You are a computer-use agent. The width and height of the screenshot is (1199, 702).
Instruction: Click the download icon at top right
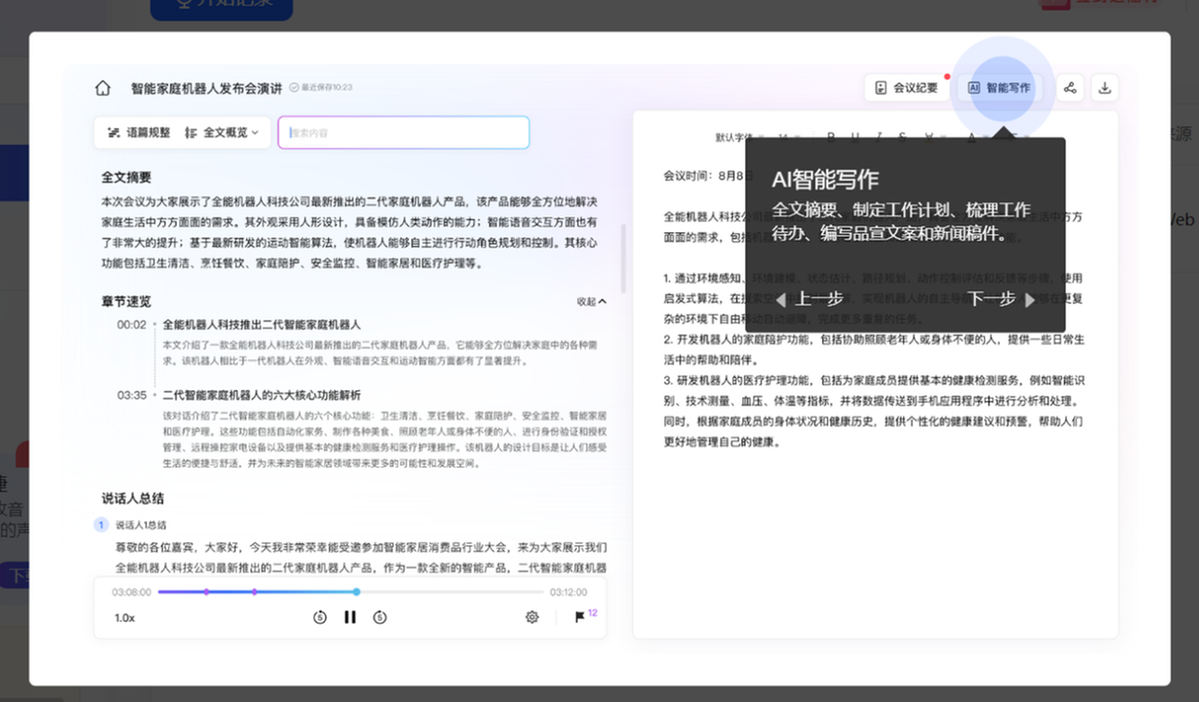(x=1104, y=88)
